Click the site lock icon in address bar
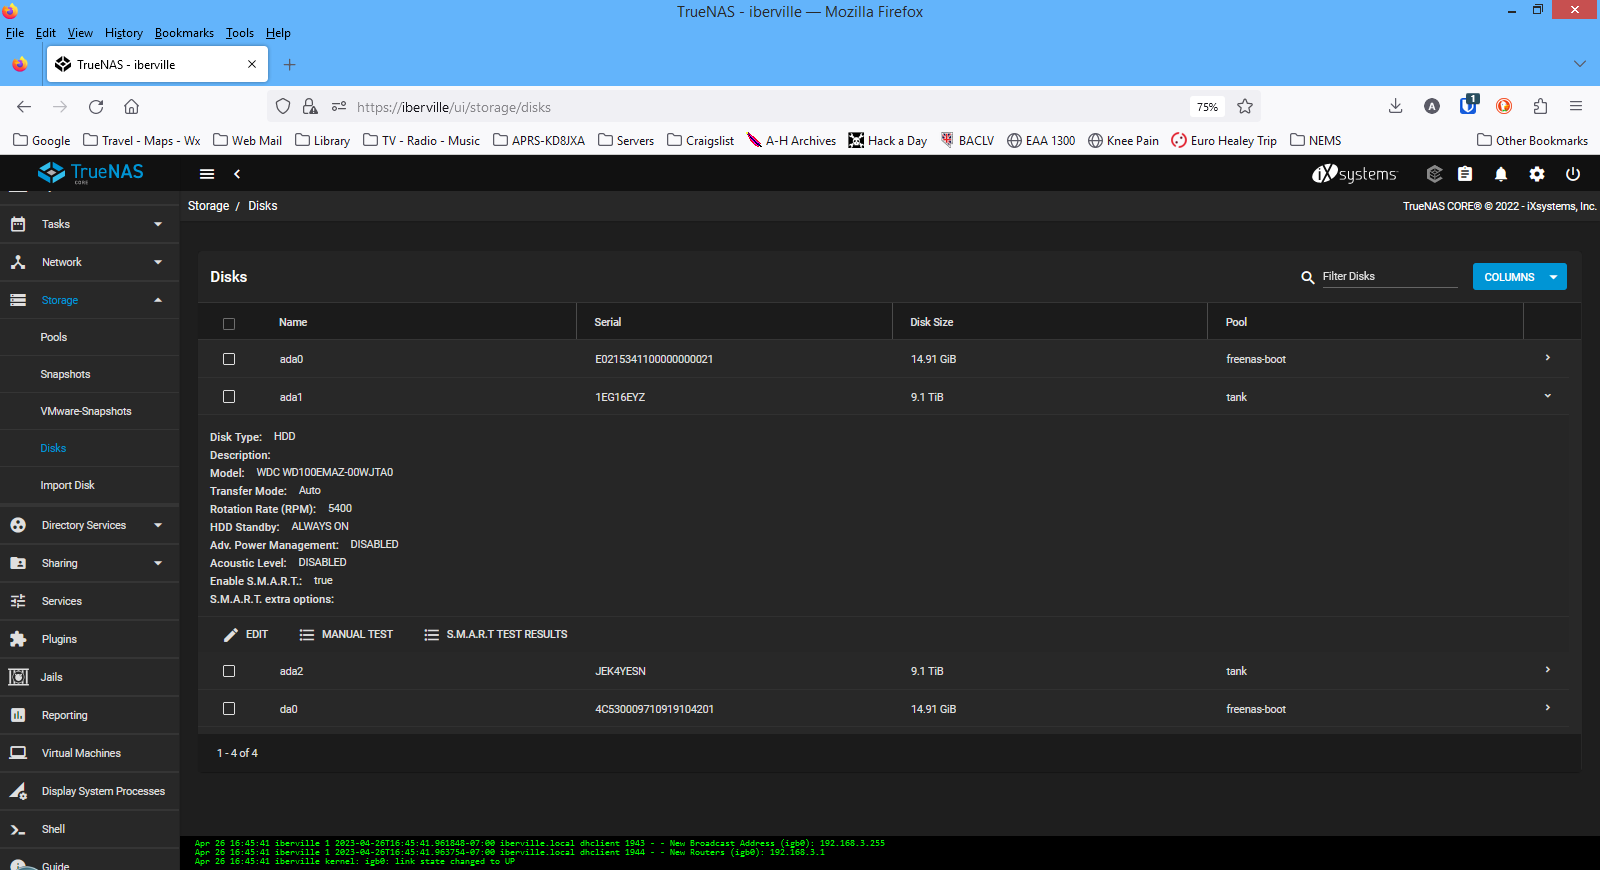 (x=310, y=106)
